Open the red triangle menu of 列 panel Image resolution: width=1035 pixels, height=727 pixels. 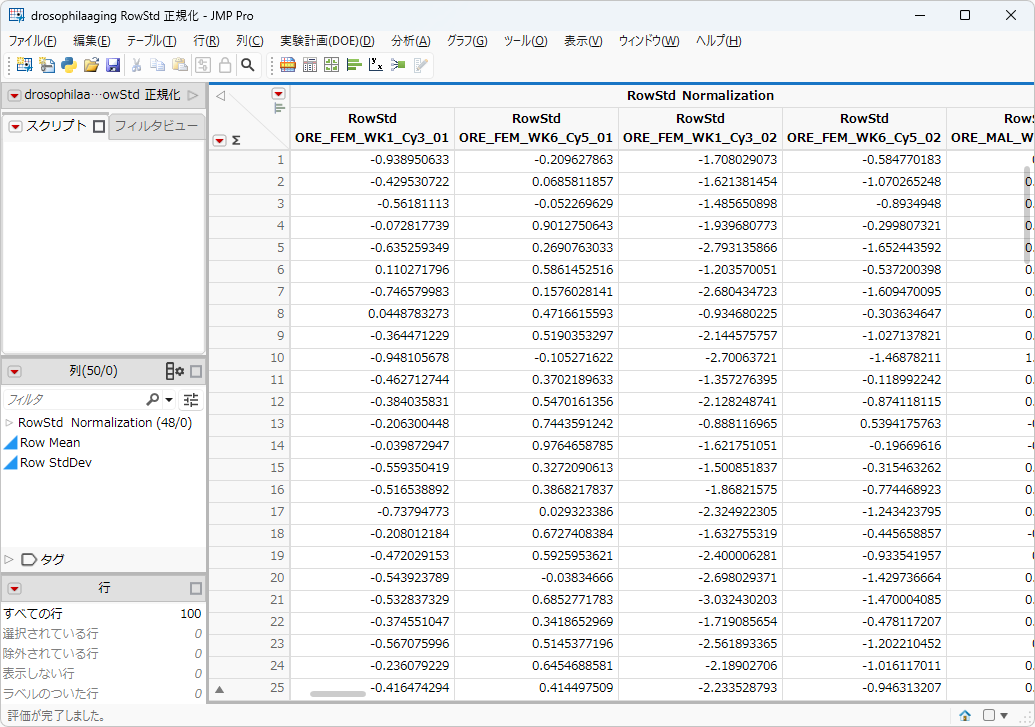click(x=14, y=372)
